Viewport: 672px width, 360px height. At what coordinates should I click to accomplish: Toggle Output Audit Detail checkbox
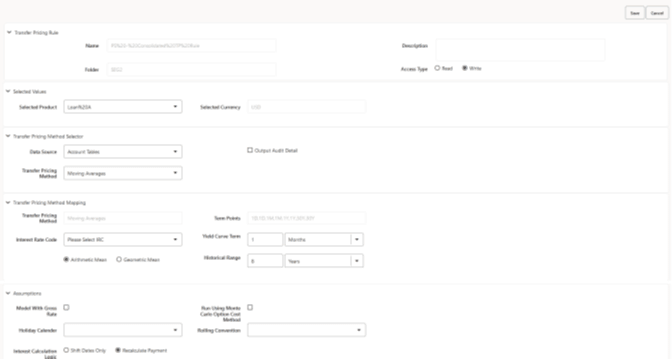250,150
